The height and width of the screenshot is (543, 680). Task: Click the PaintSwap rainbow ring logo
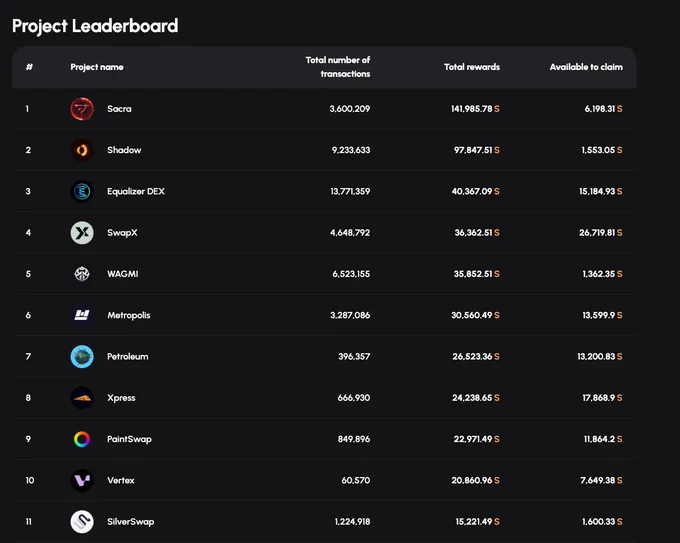click(82, 439)
